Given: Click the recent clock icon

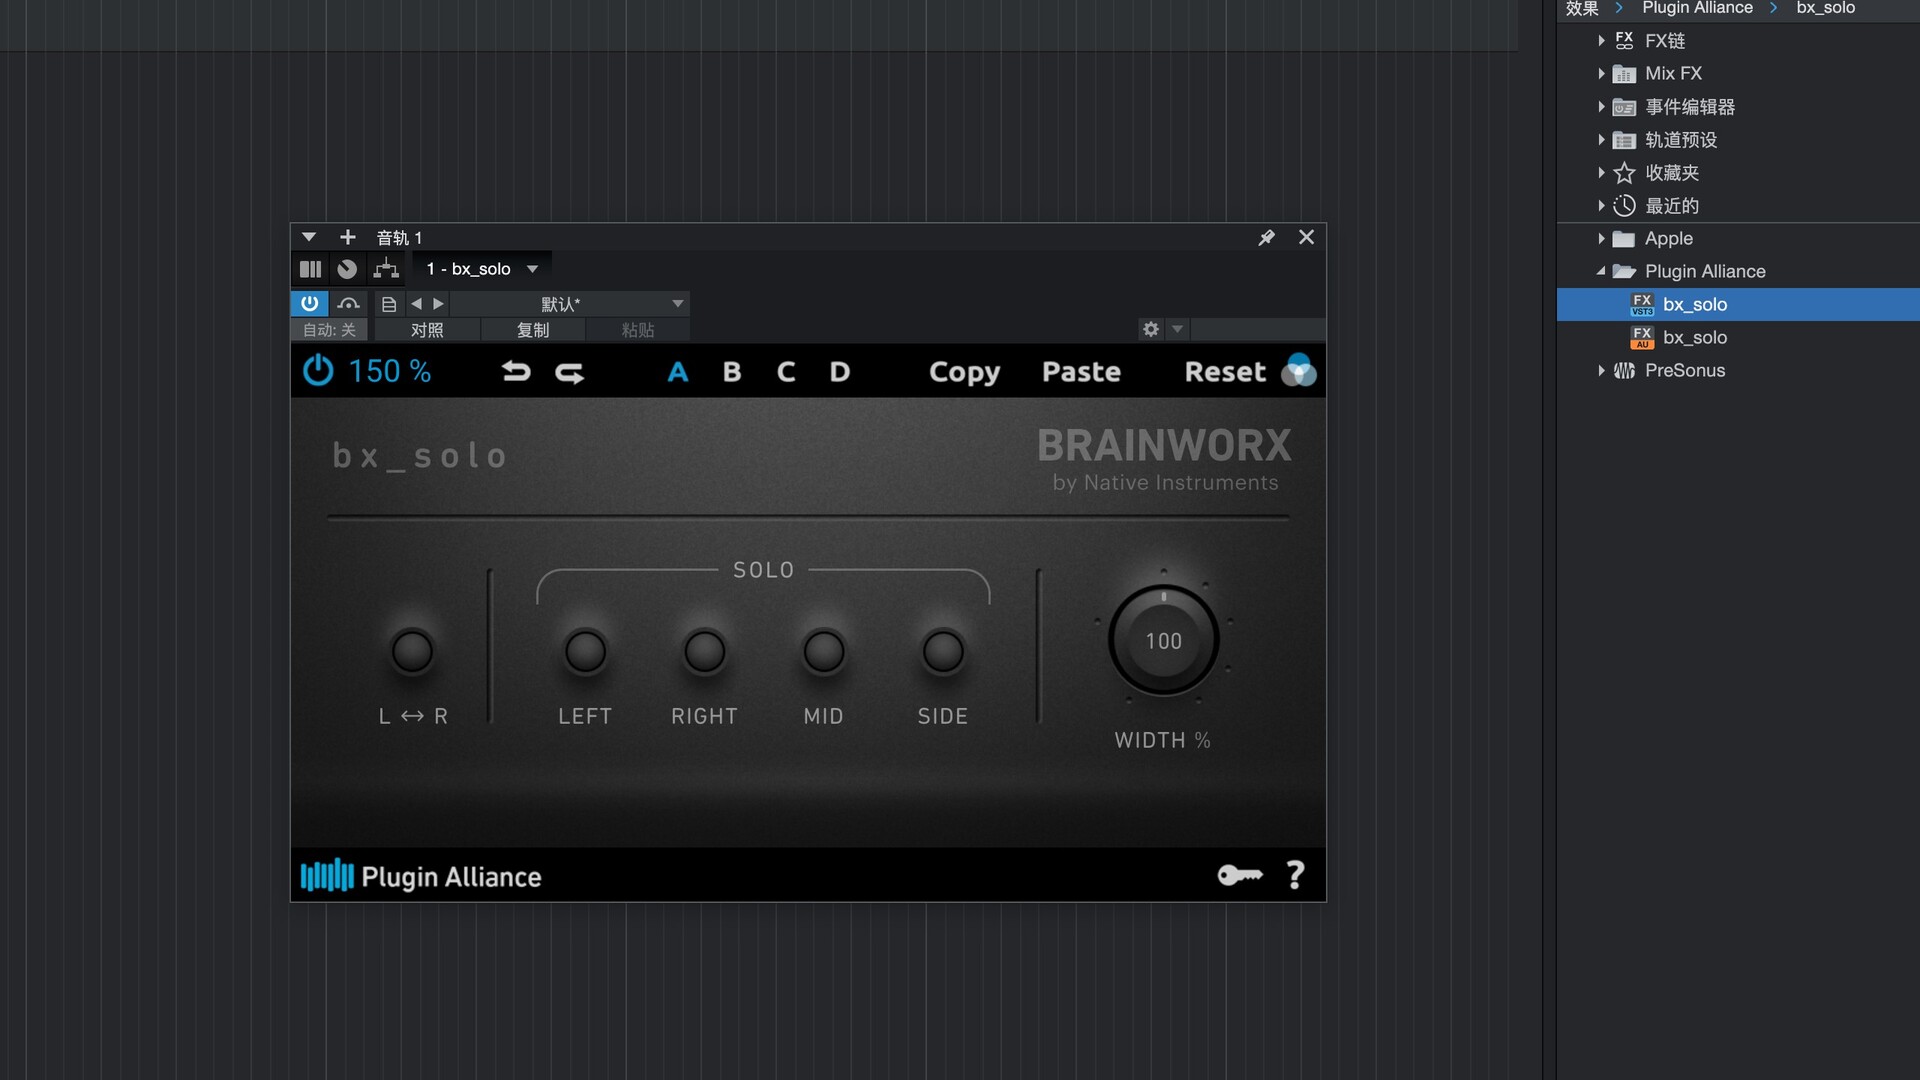Looking at the screenshot, I should pos(1624,205).
